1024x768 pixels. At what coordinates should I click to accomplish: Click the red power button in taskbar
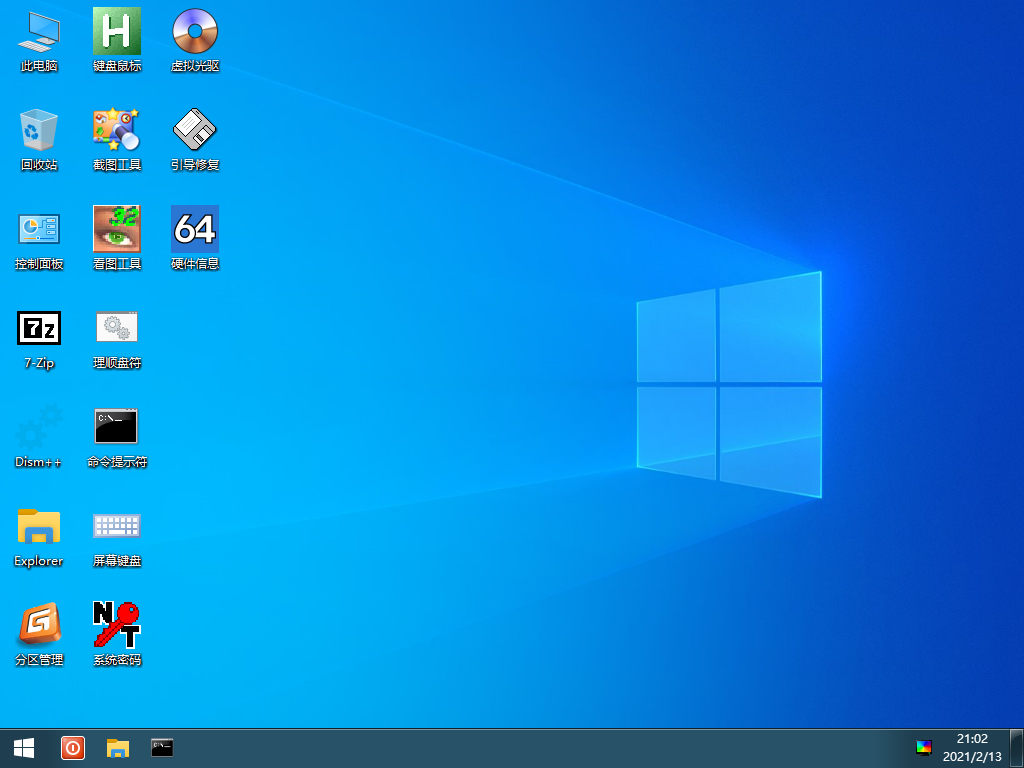click(x=73, y=748)
